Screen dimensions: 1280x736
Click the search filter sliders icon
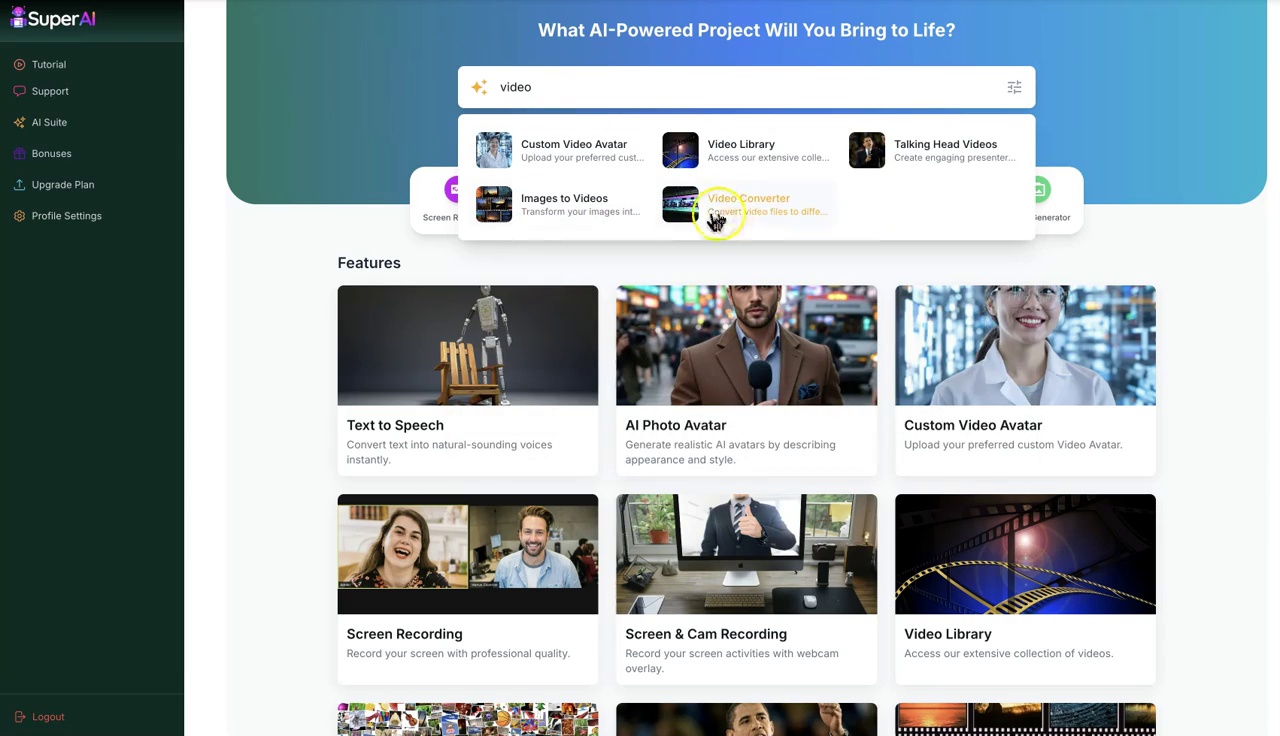coord(1014,87)
